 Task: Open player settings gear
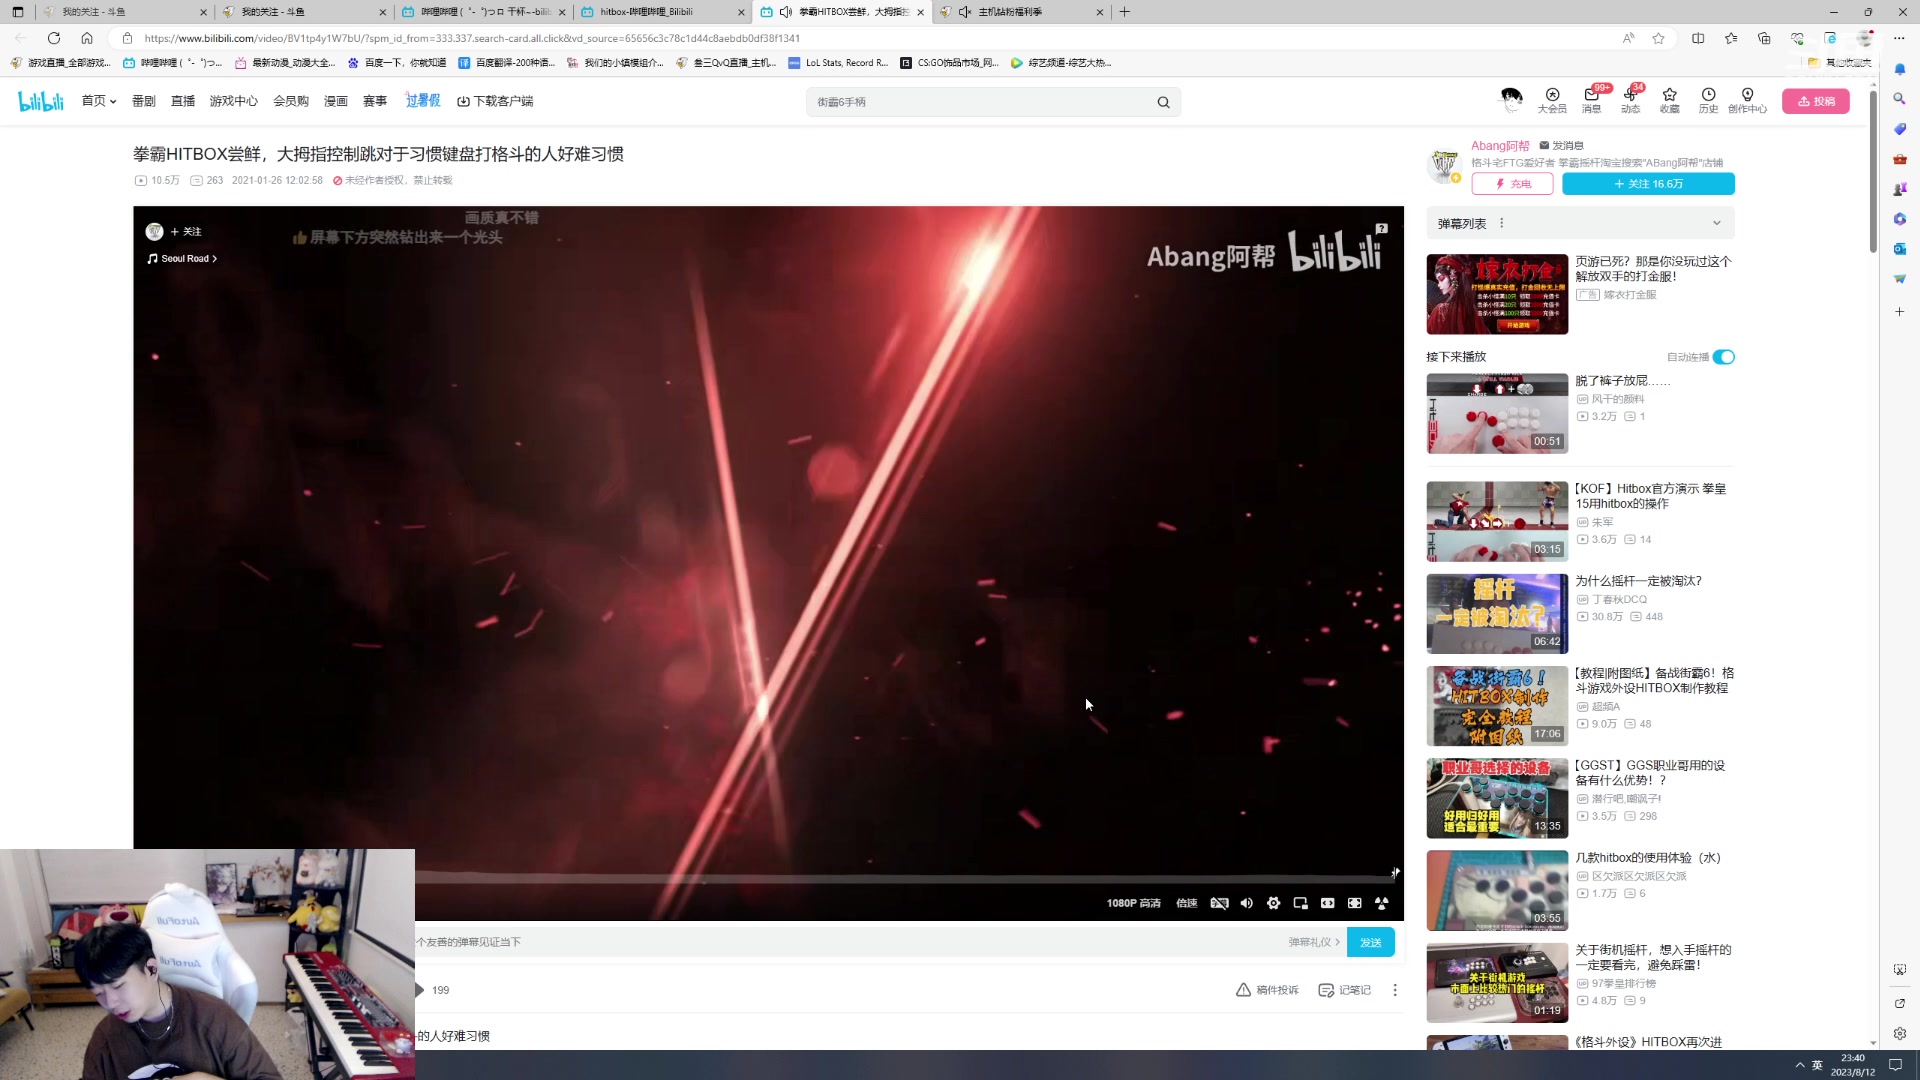tap(1273, 903)
